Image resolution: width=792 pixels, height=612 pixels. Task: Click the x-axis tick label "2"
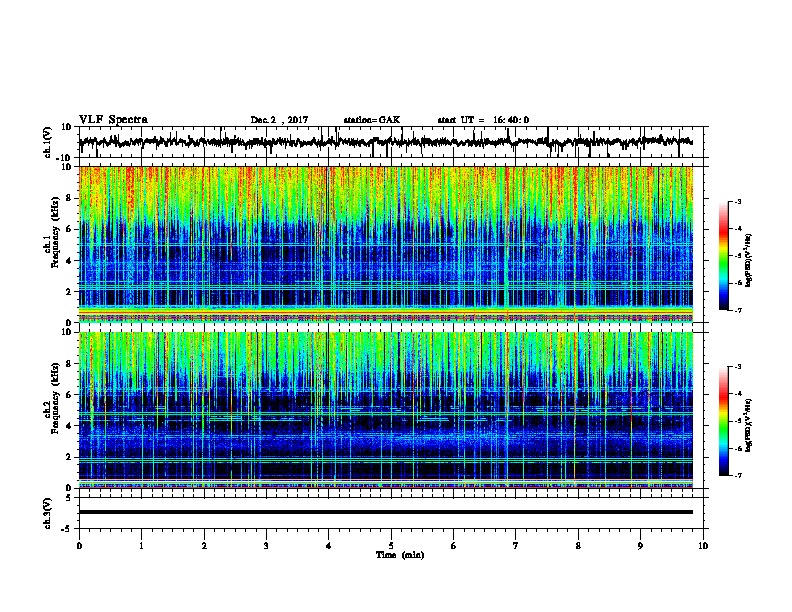click(204, 545)
